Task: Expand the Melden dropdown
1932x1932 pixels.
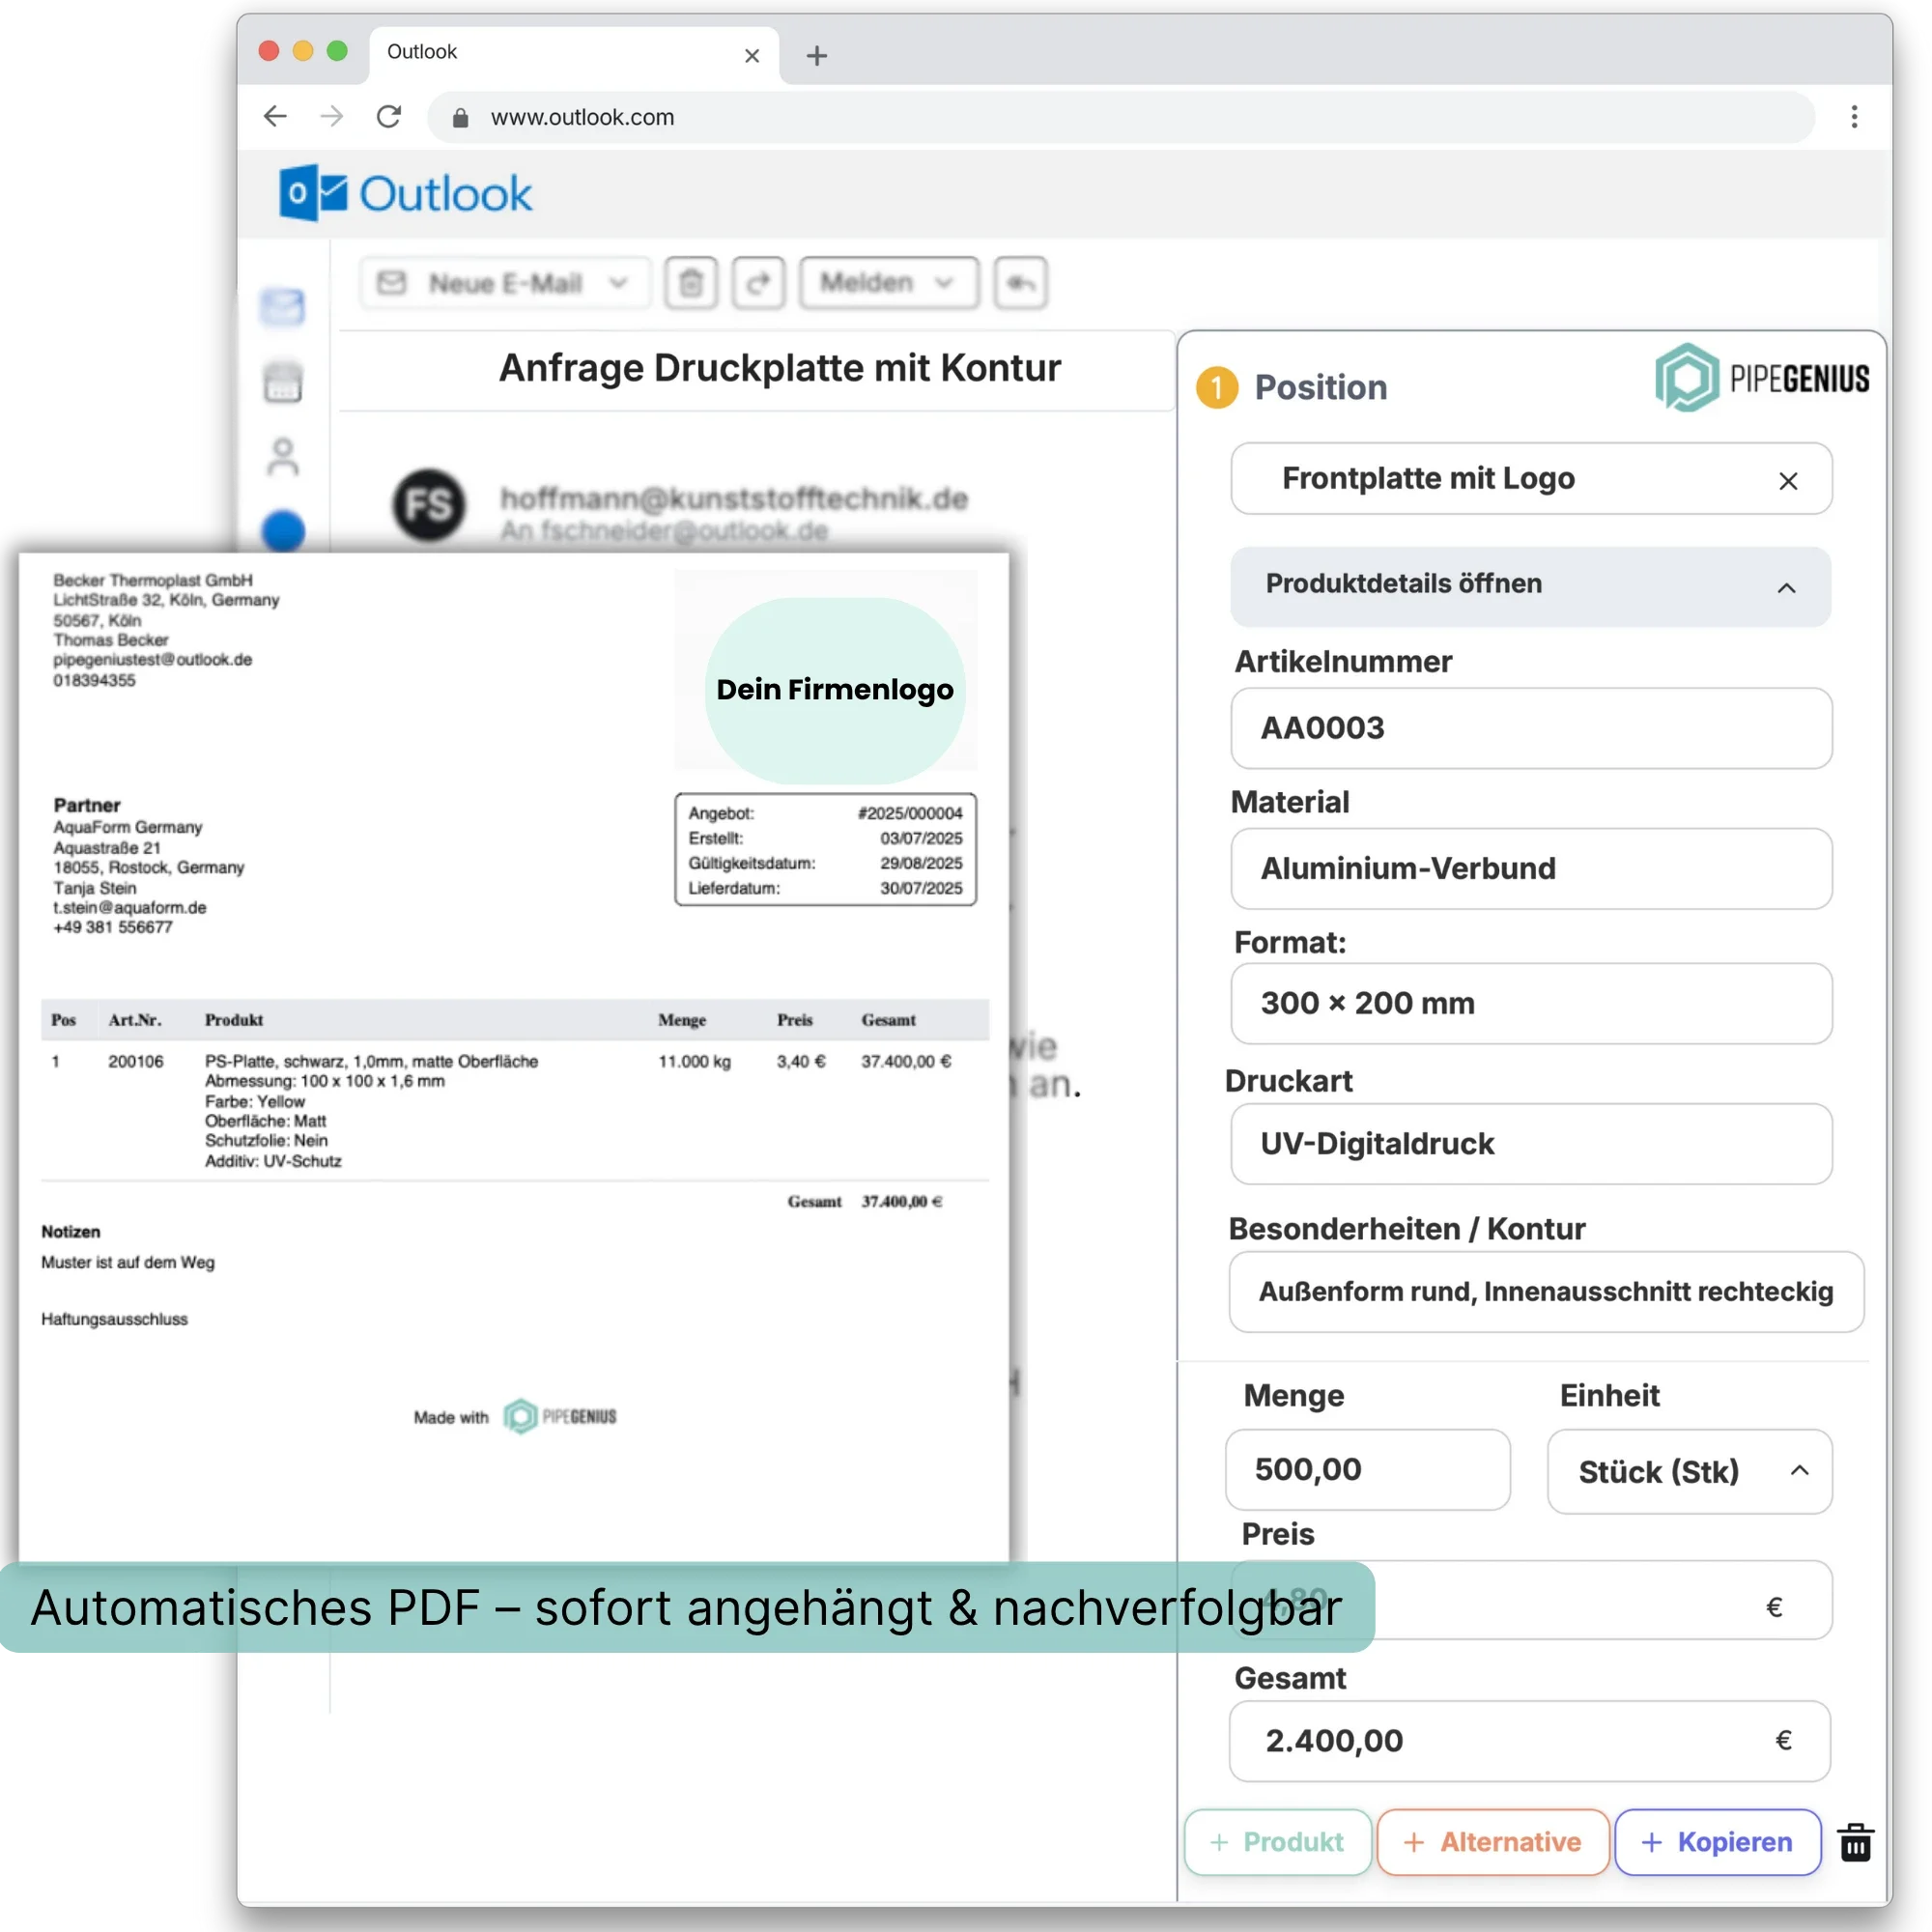Action: [943, 283]
